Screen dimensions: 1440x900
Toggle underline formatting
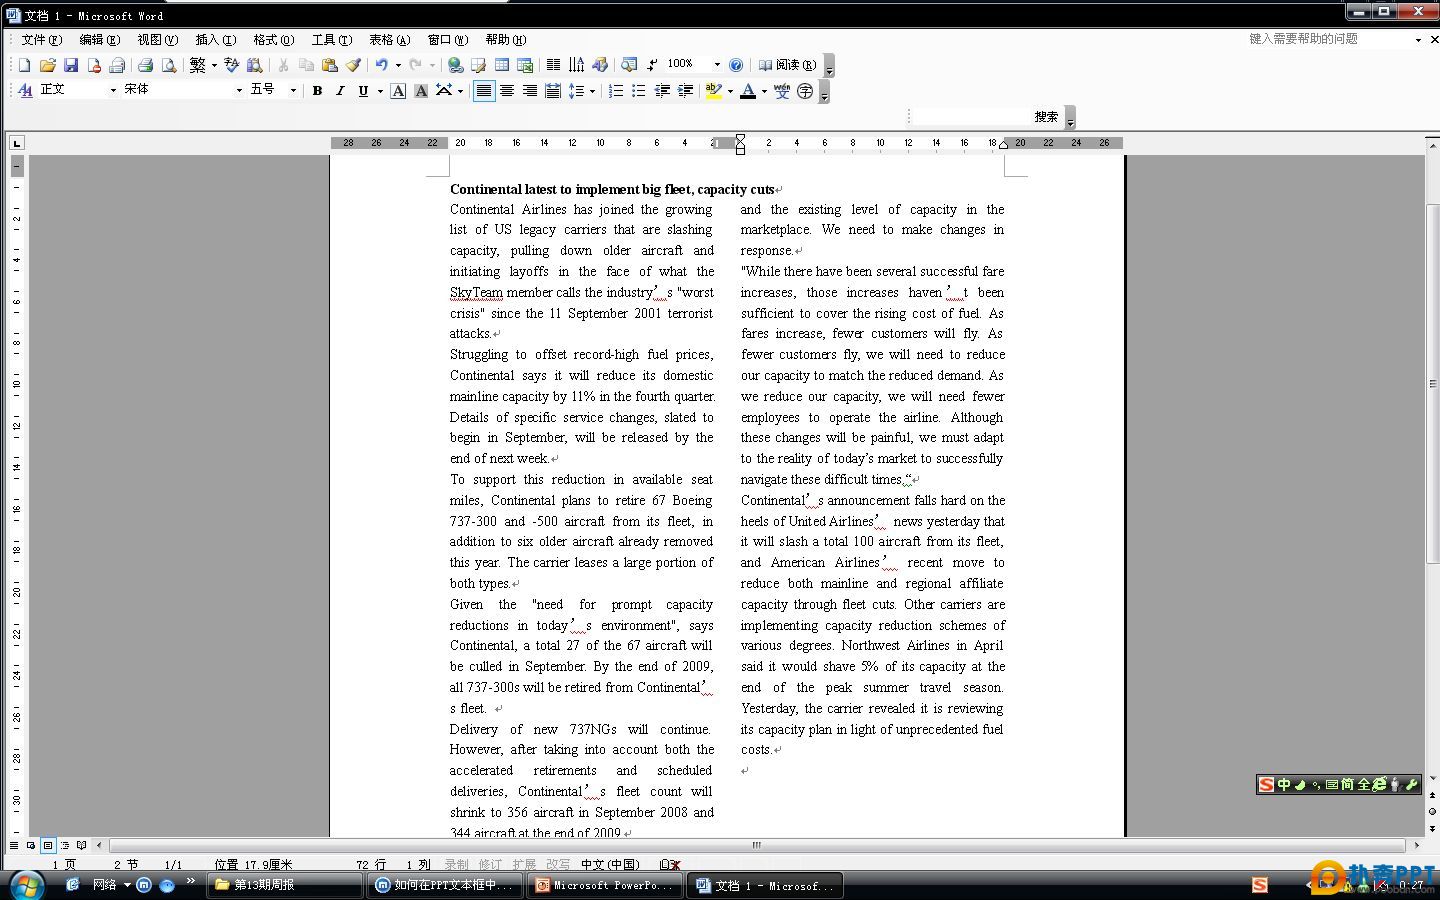363,91
